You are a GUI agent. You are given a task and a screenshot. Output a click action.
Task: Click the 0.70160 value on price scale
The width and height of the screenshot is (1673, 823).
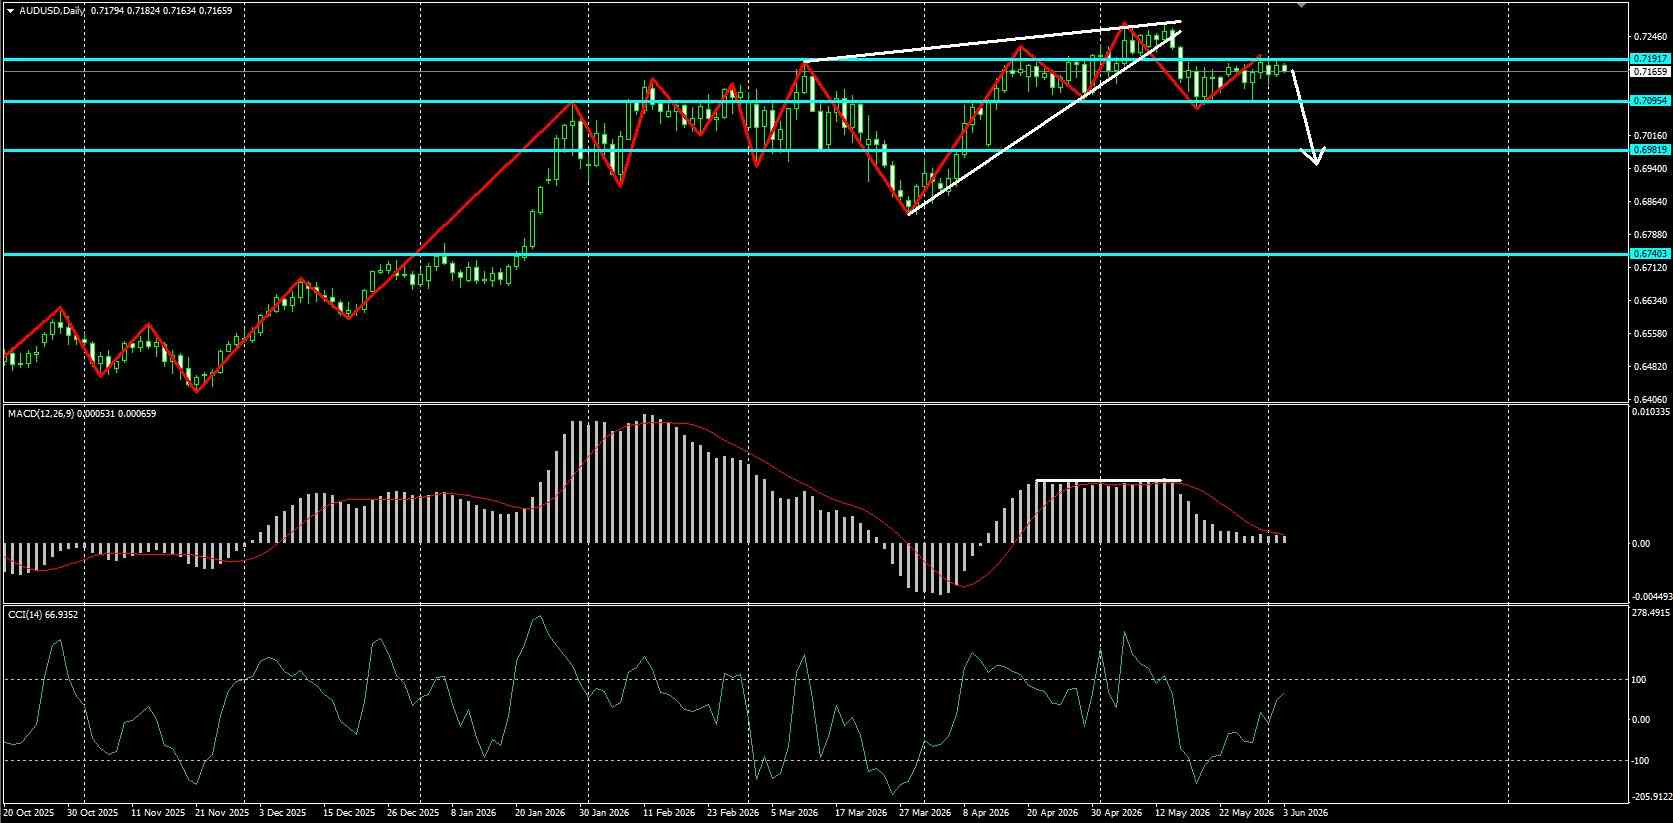(x=1650, y=135)
